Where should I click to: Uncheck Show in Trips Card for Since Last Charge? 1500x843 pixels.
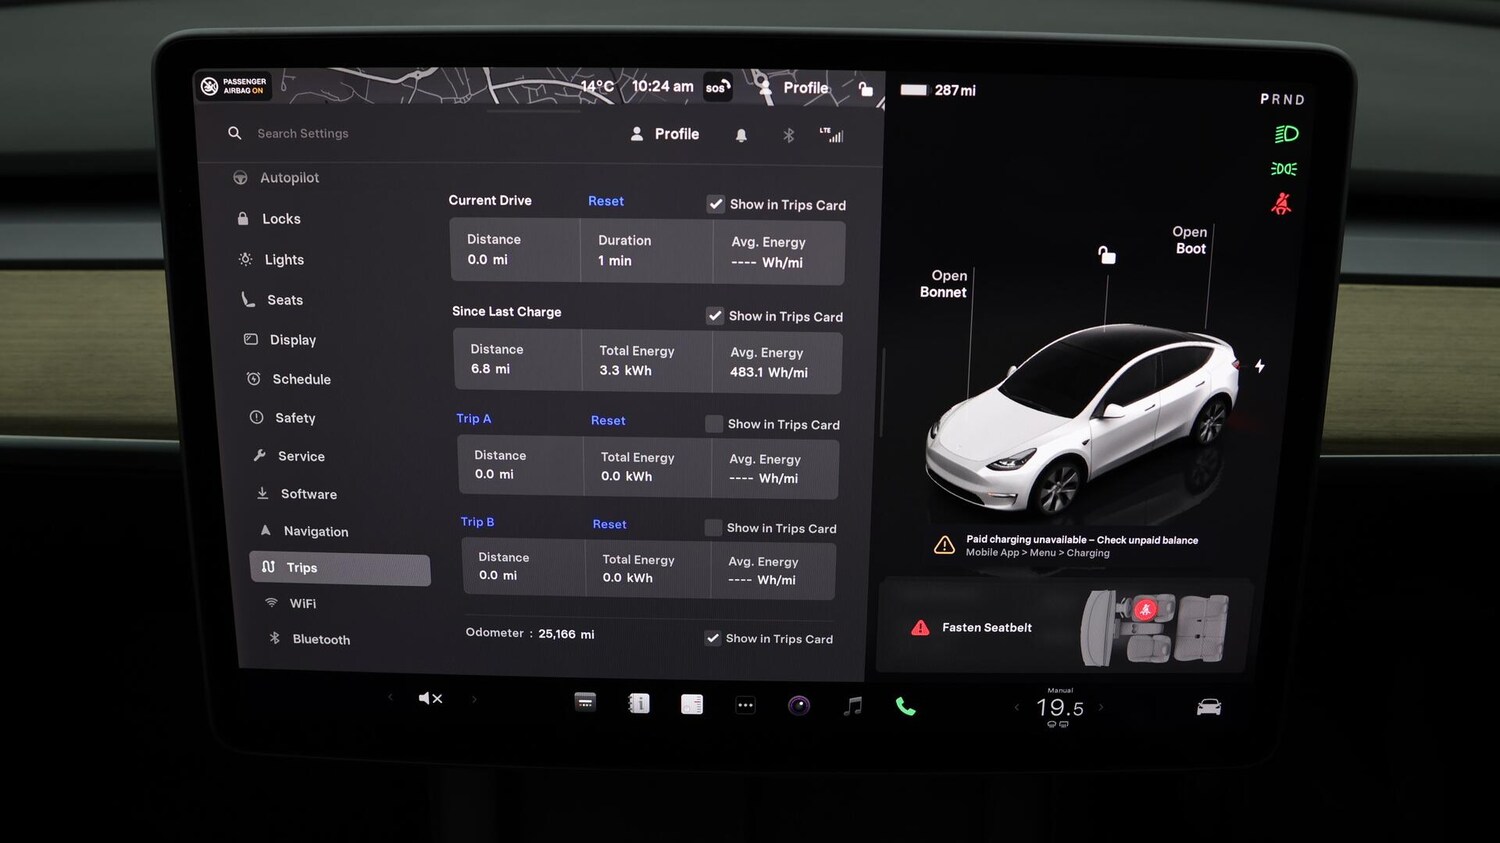point(715,316)
